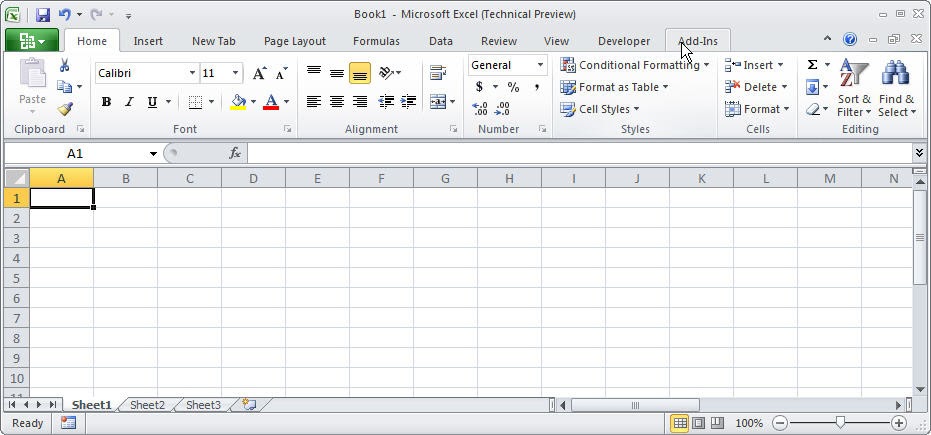Viewport: 931px width, 435px height.
Task: Apply Middle Align to cells
Action: (x=337, y=74)
